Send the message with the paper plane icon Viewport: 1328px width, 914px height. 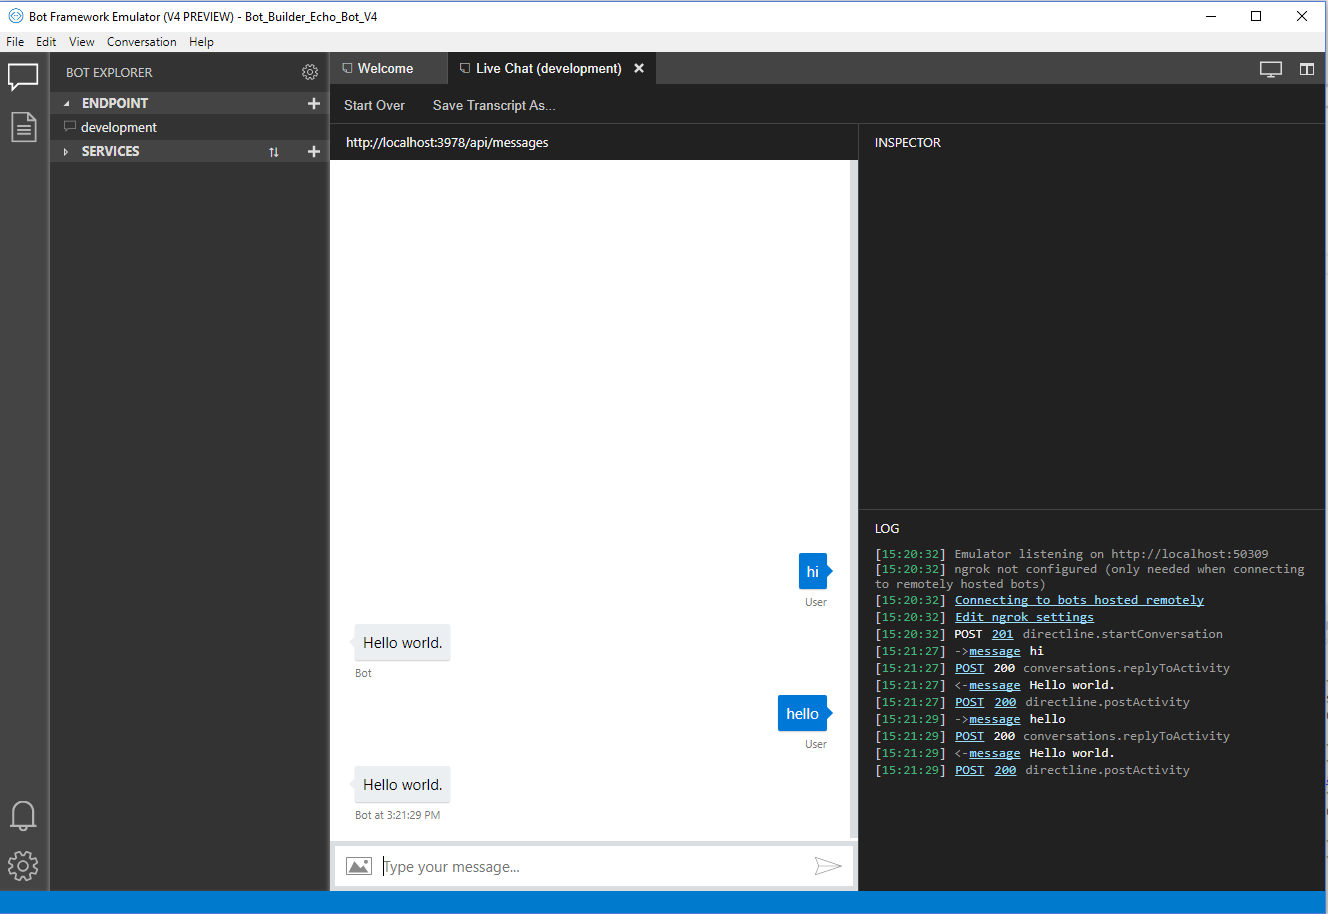pos(828,866)
